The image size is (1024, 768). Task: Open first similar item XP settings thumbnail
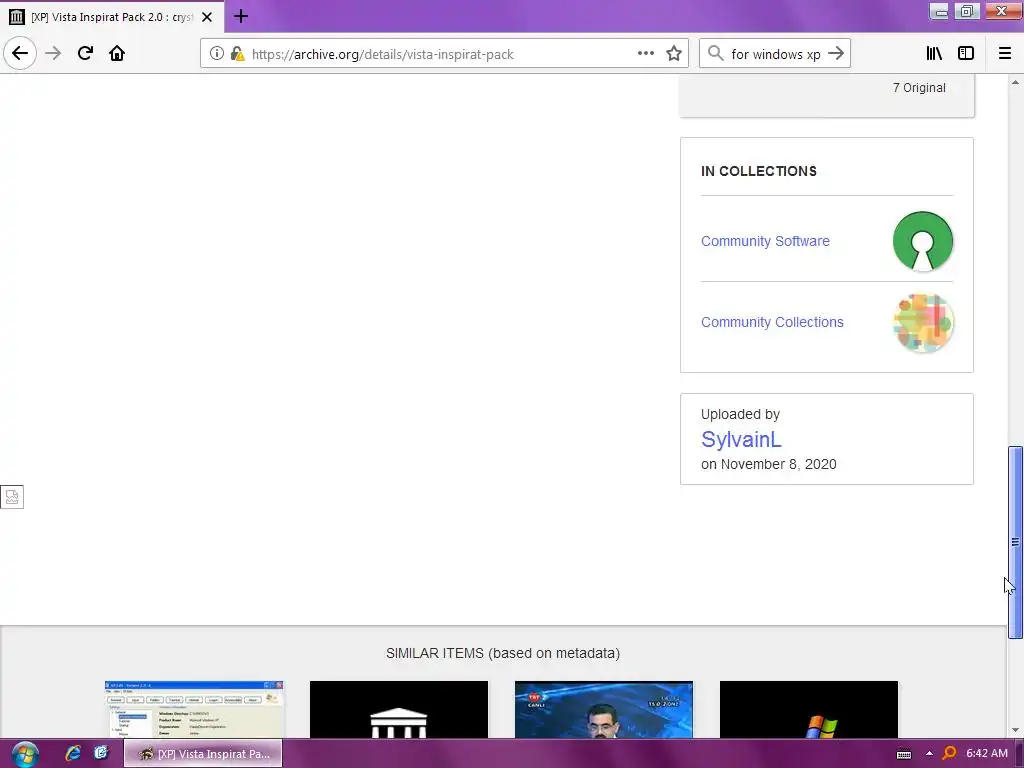click(194, 709)
